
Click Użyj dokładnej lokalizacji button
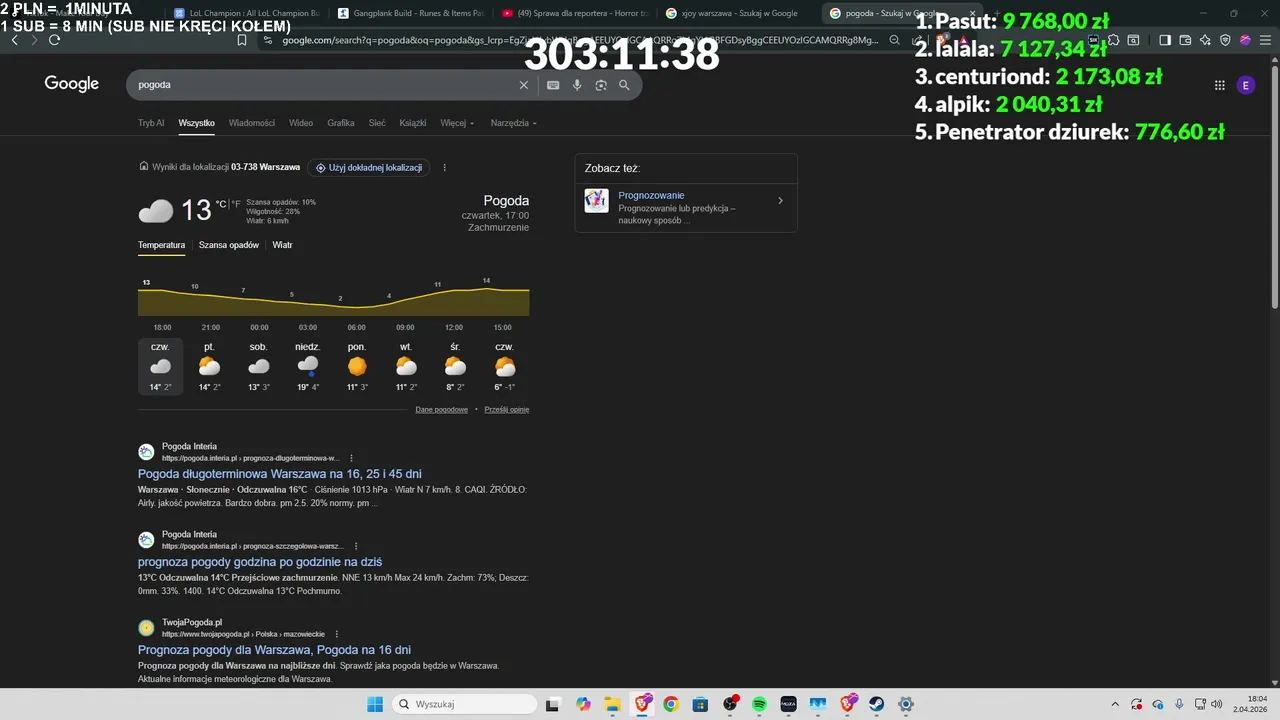pyautogui.click(x=369, y=168)
